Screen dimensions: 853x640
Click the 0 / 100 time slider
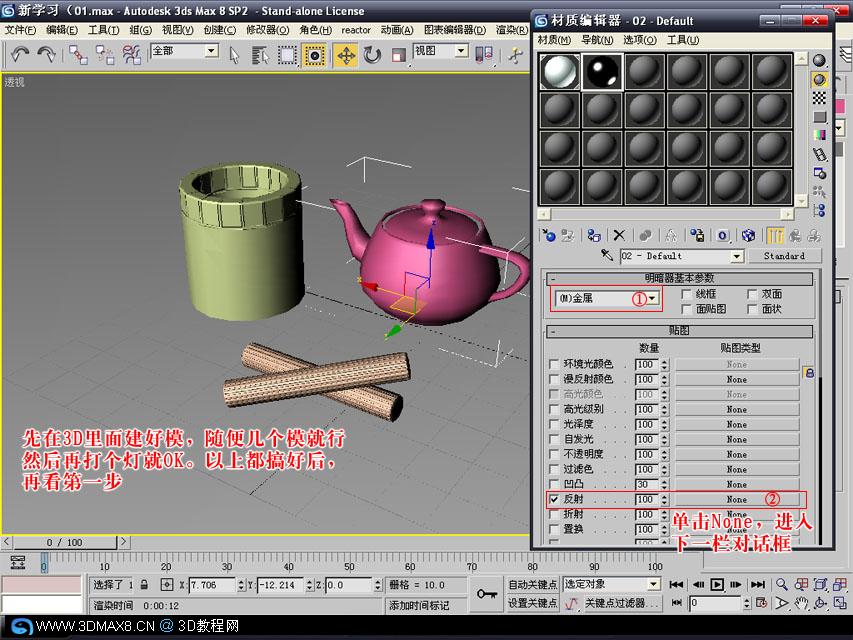65,542
